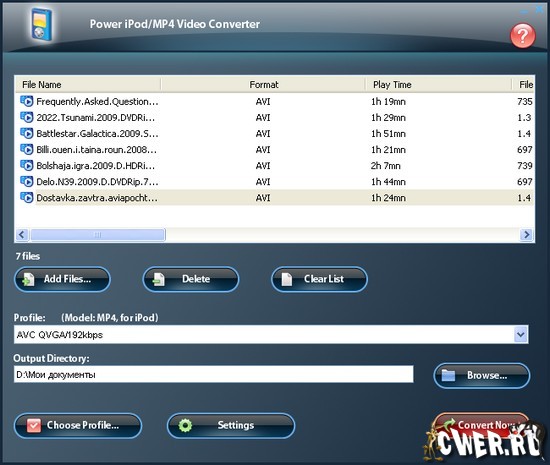This screenshot has width=550, height=465.
Task: Click the 1h 51mn play time cell
Action: tap(388, 134)
